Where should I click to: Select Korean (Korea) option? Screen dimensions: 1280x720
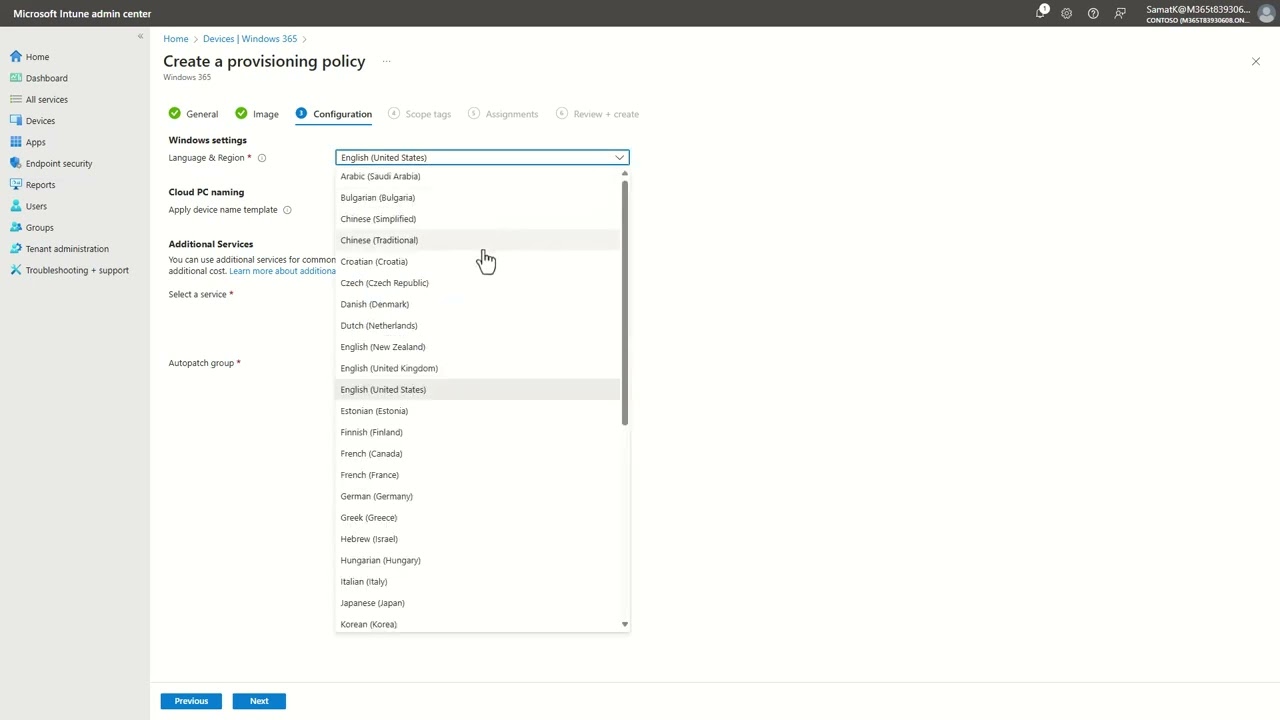coord(478,624)
